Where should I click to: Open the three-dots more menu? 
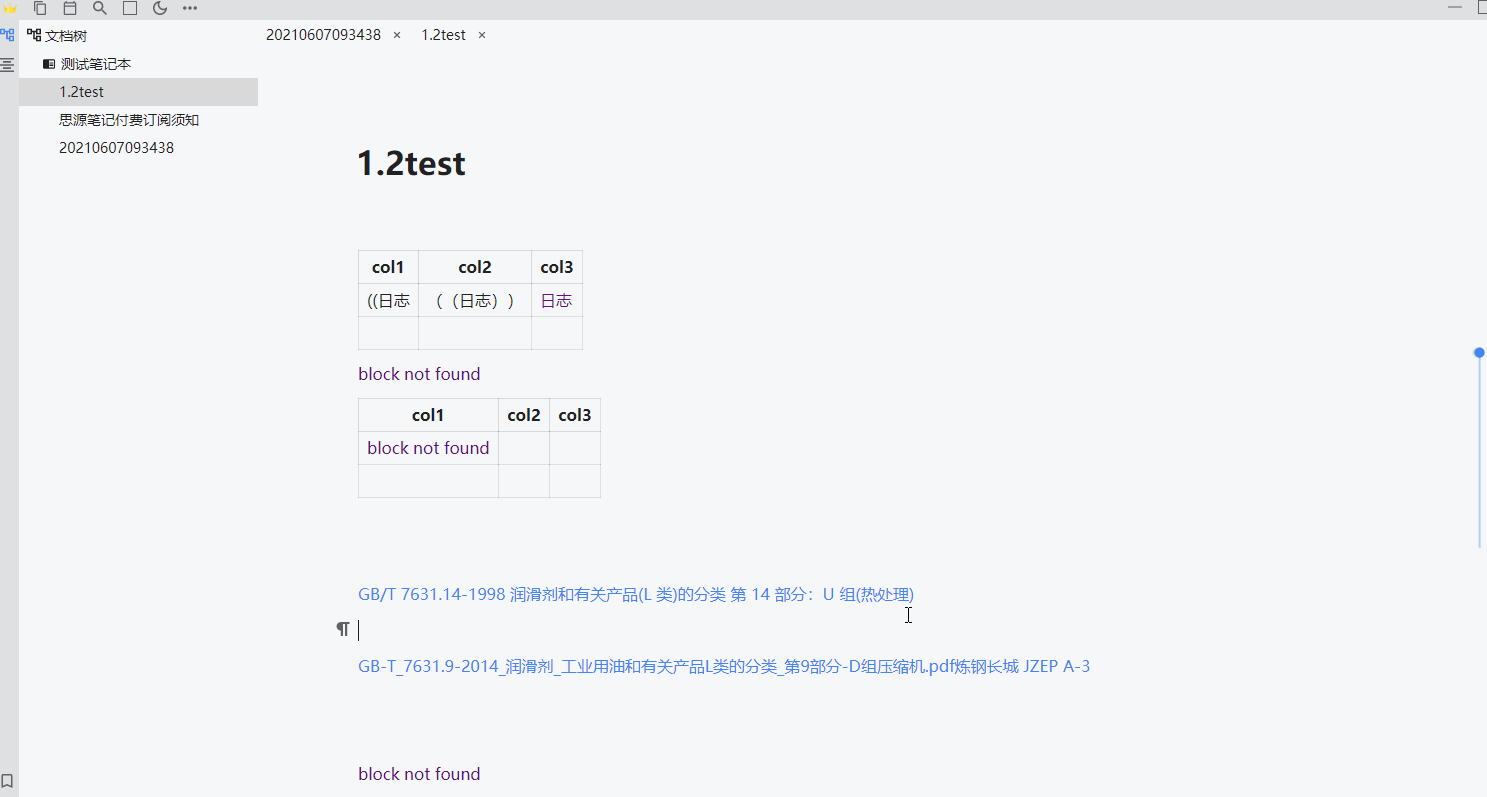190,8
